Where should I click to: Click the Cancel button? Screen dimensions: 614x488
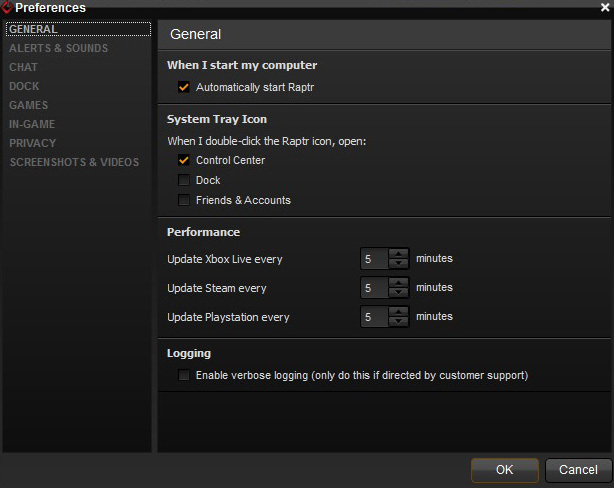click(578, 470)
